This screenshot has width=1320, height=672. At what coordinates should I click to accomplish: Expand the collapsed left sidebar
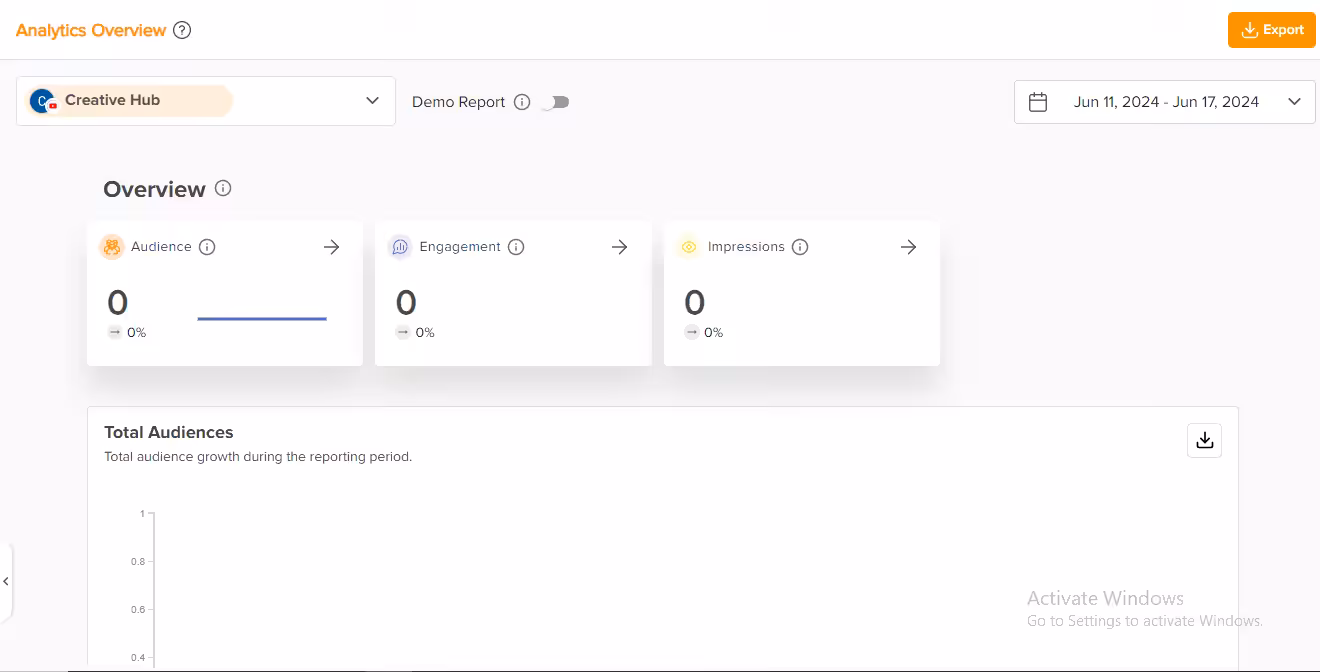pyautogui.click(x=6, y=582)
